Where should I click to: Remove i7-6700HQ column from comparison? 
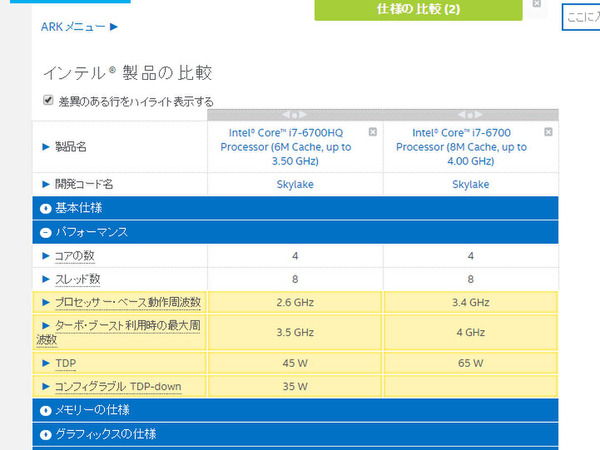(372, 132)
